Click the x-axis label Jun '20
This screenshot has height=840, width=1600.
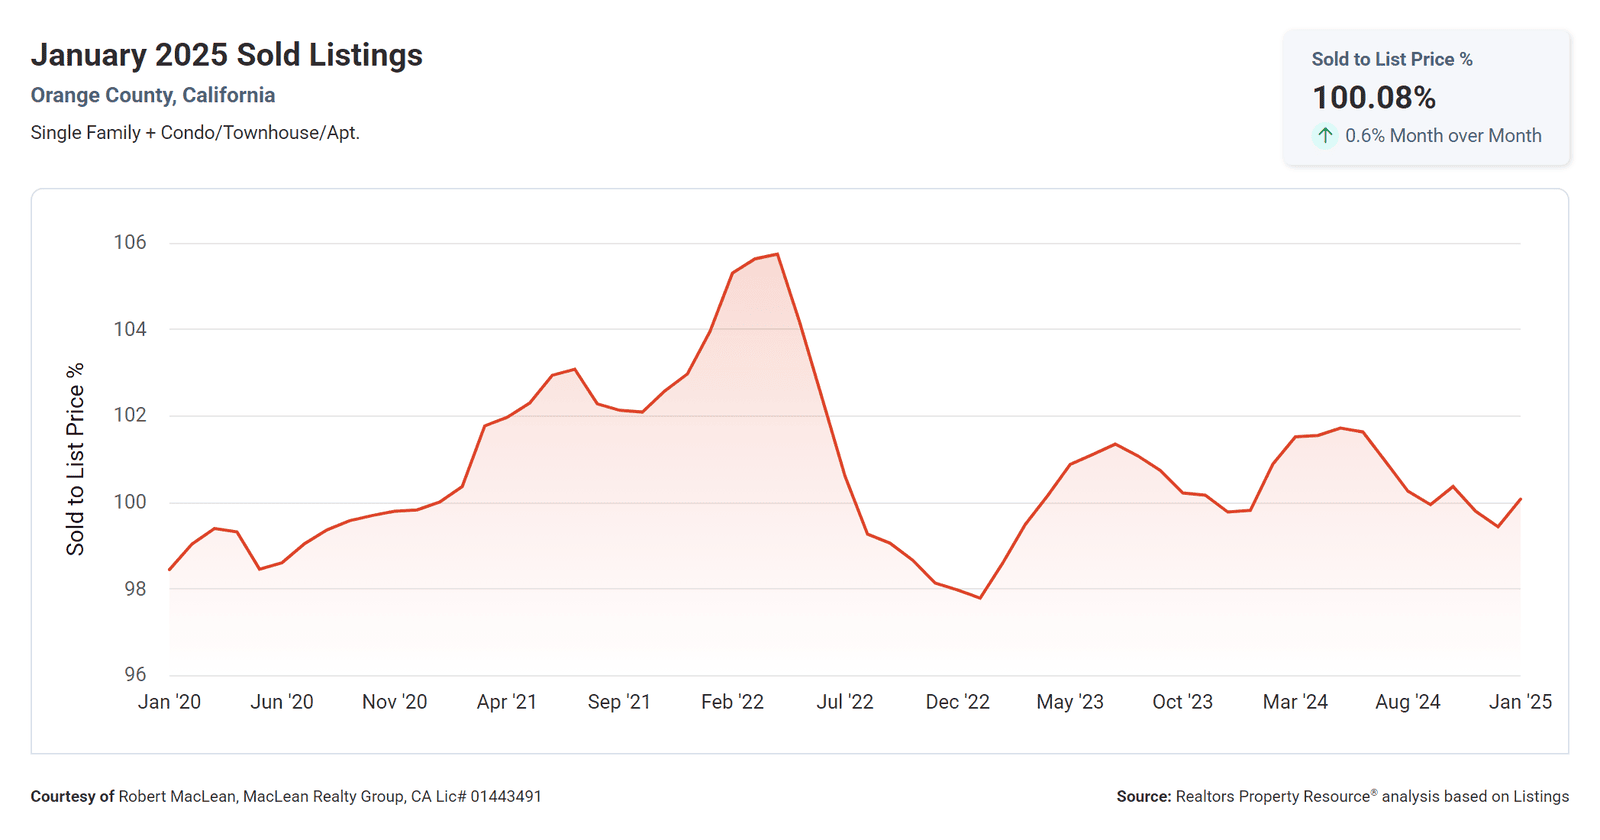[282, 702]
